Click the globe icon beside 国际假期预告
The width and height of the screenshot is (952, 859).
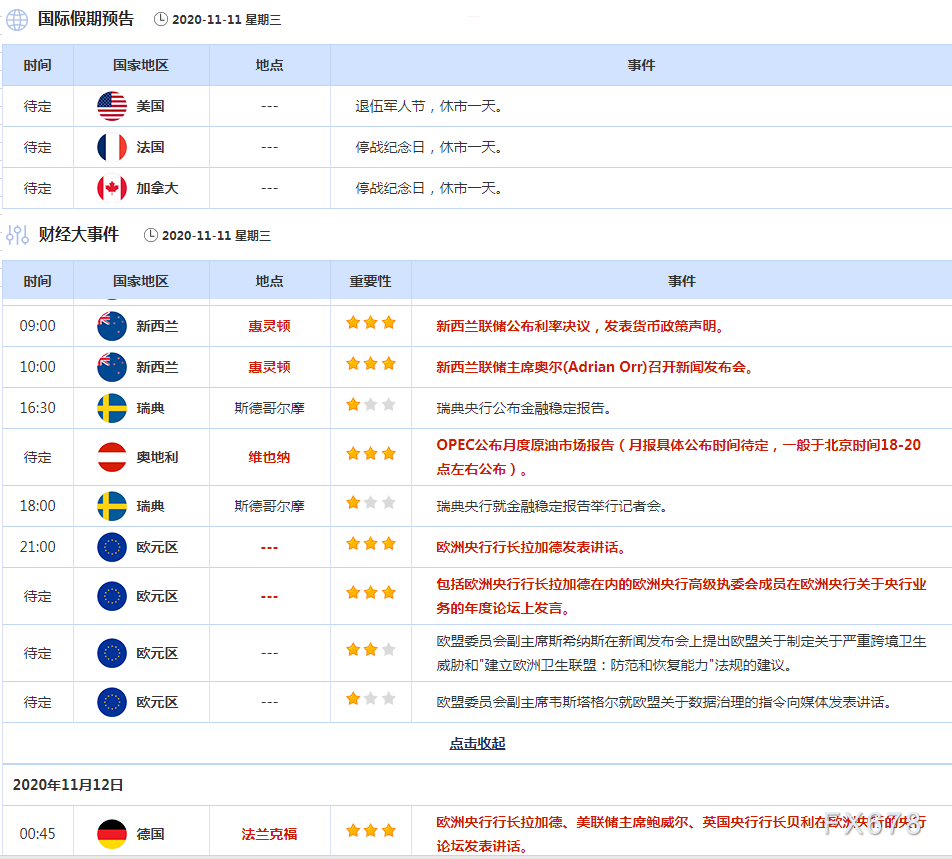pos(17,20)
